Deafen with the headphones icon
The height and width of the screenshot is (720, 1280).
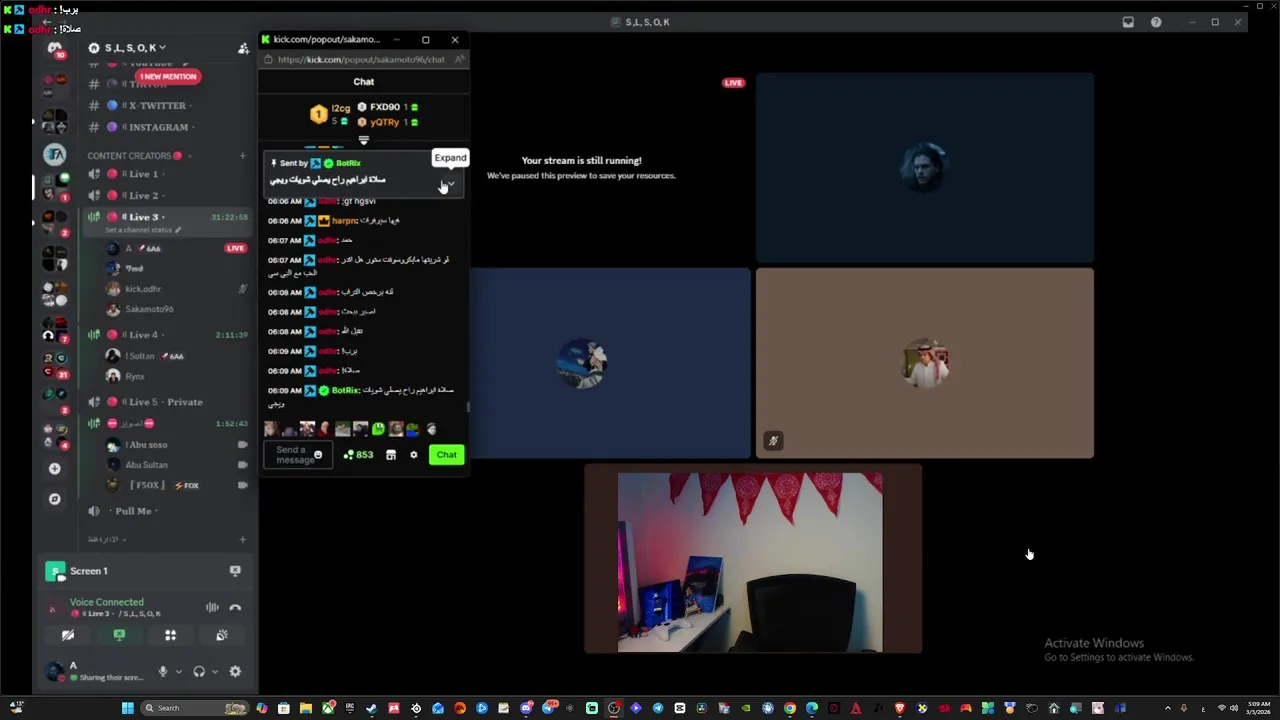click(x=199, y=672)
